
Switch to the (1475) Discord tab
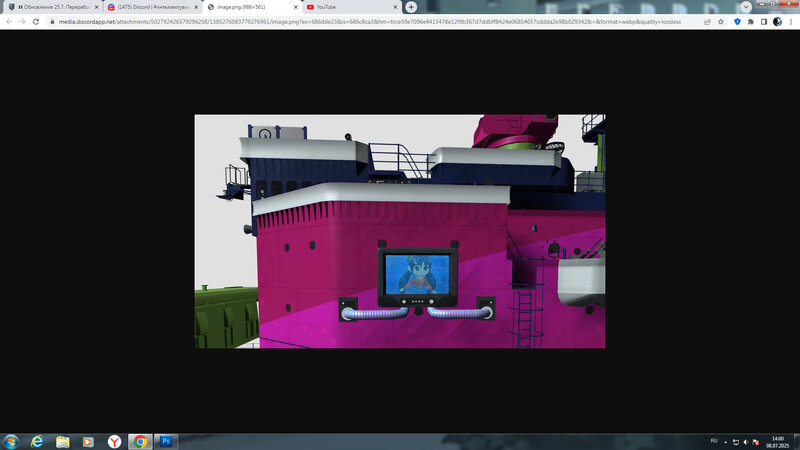[x=153, y=7]
